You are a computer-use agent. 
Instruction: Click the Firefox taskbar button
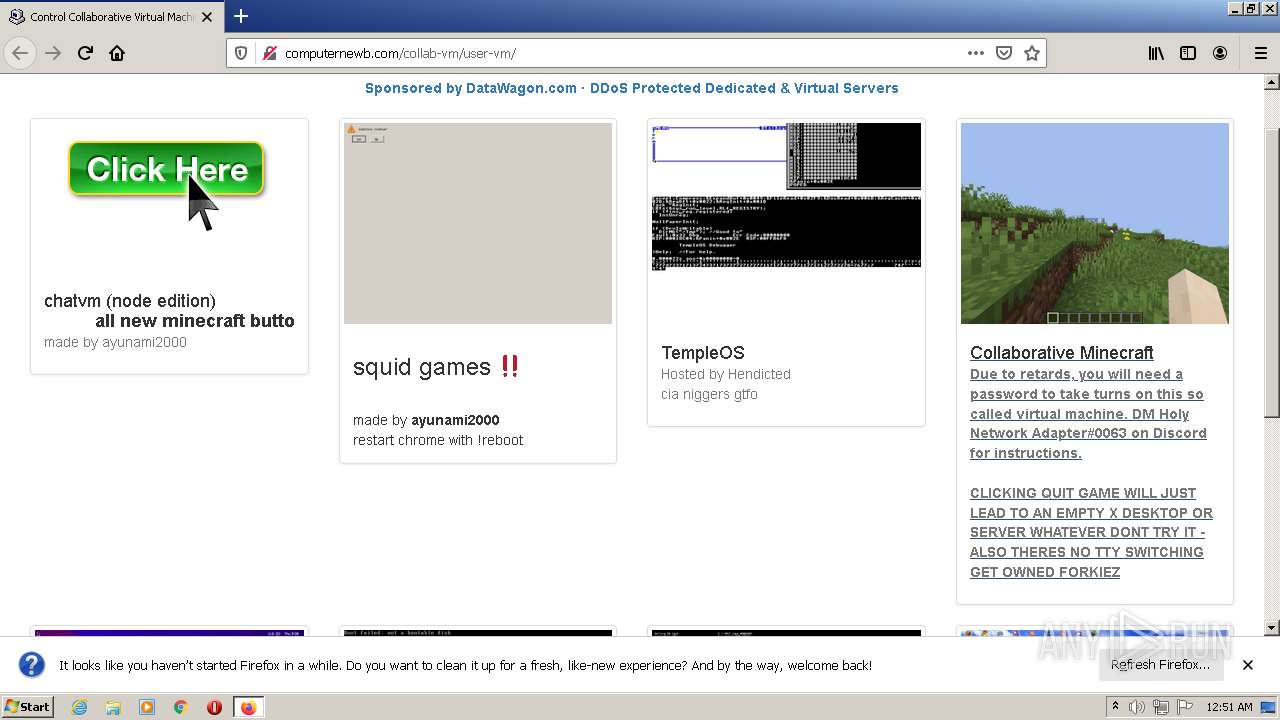click(248, 707)
